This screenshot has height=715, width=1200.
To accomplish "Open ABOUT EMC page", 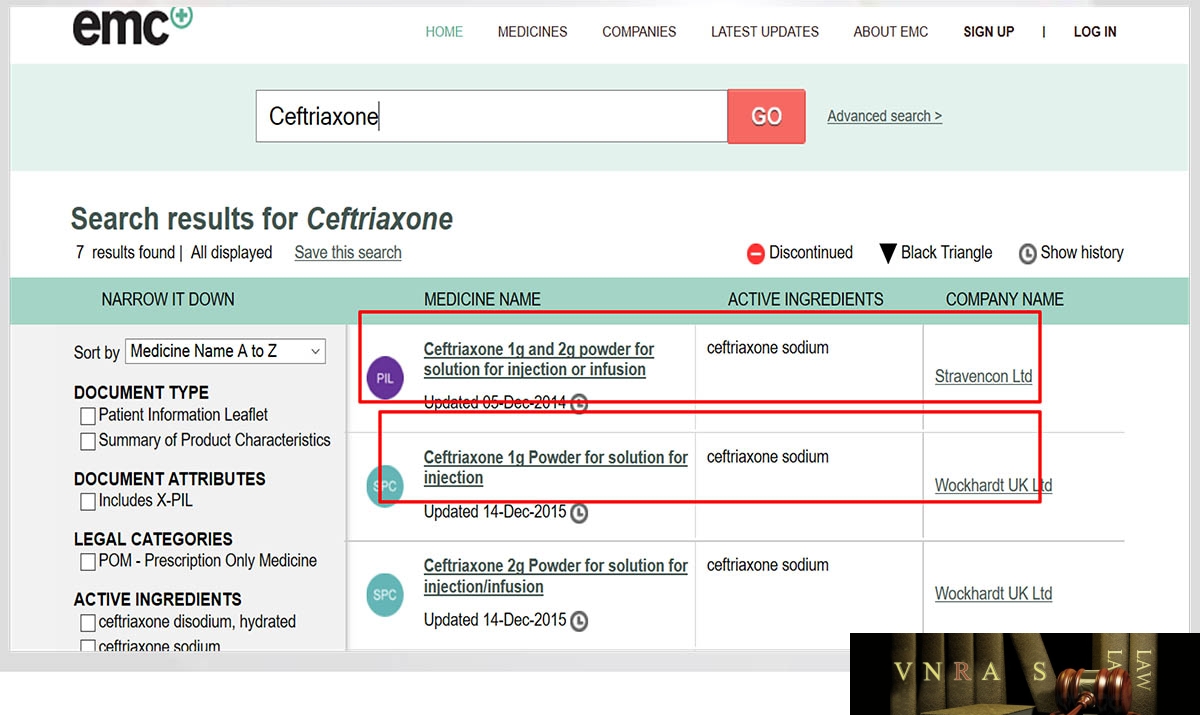I will tap(890, 32).
